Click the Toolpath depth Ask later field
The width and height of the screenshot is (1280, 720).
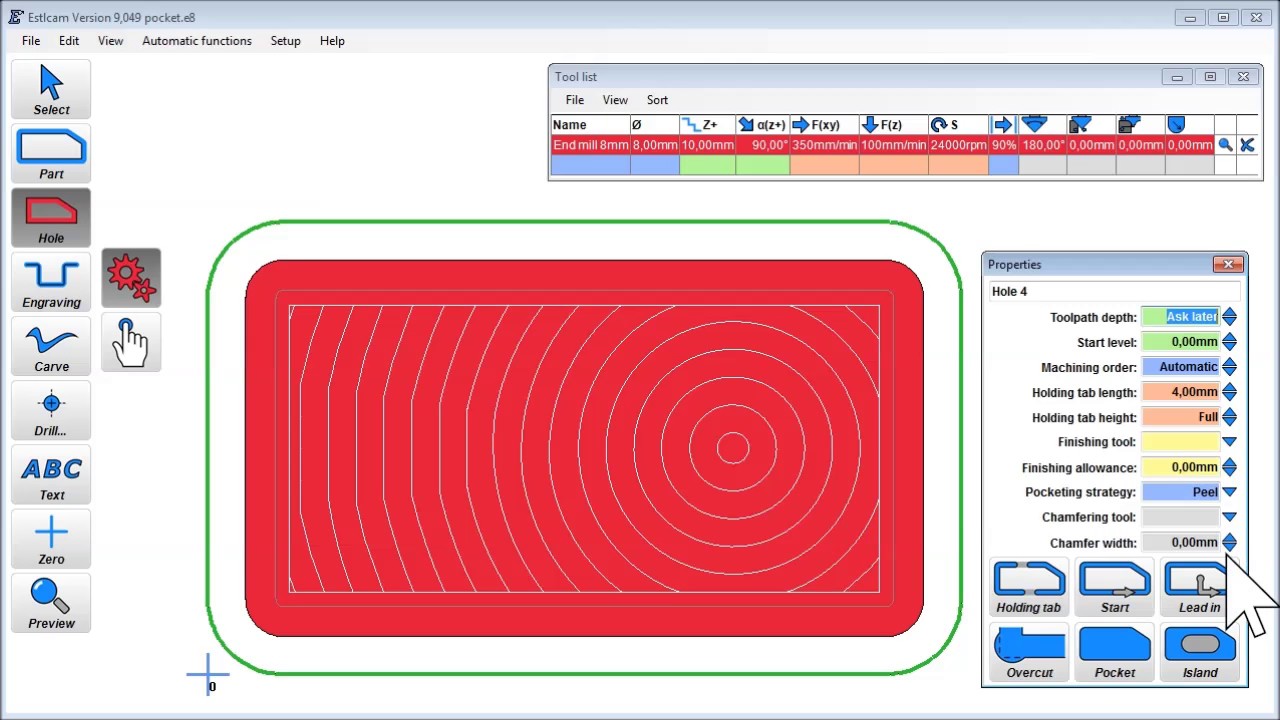tap(1181, 317)
